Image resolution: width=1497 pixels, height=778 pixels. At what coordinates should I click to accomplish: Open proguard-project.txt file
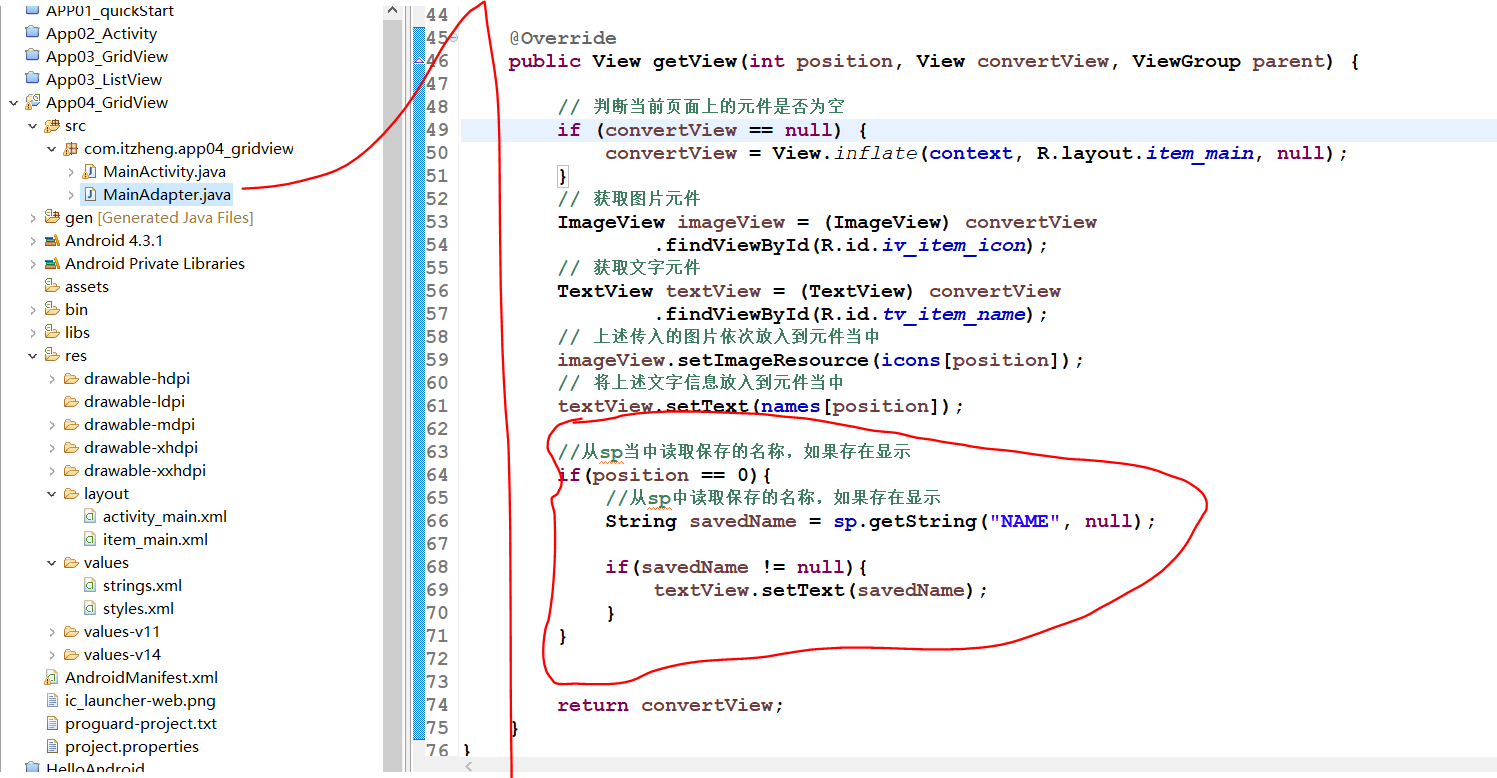[141, 724]
